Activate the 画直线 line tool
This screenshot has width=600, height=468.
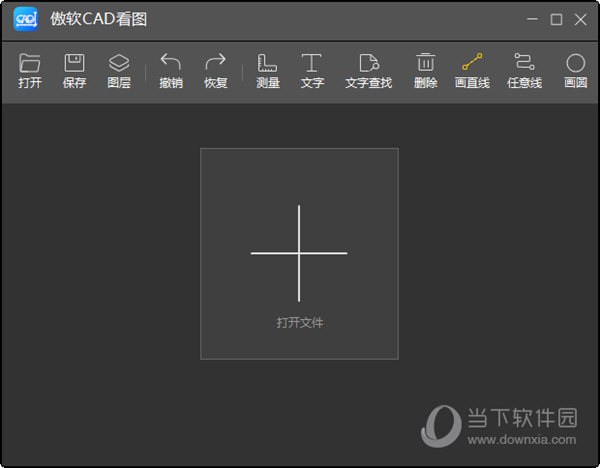(x=472, y=71)
